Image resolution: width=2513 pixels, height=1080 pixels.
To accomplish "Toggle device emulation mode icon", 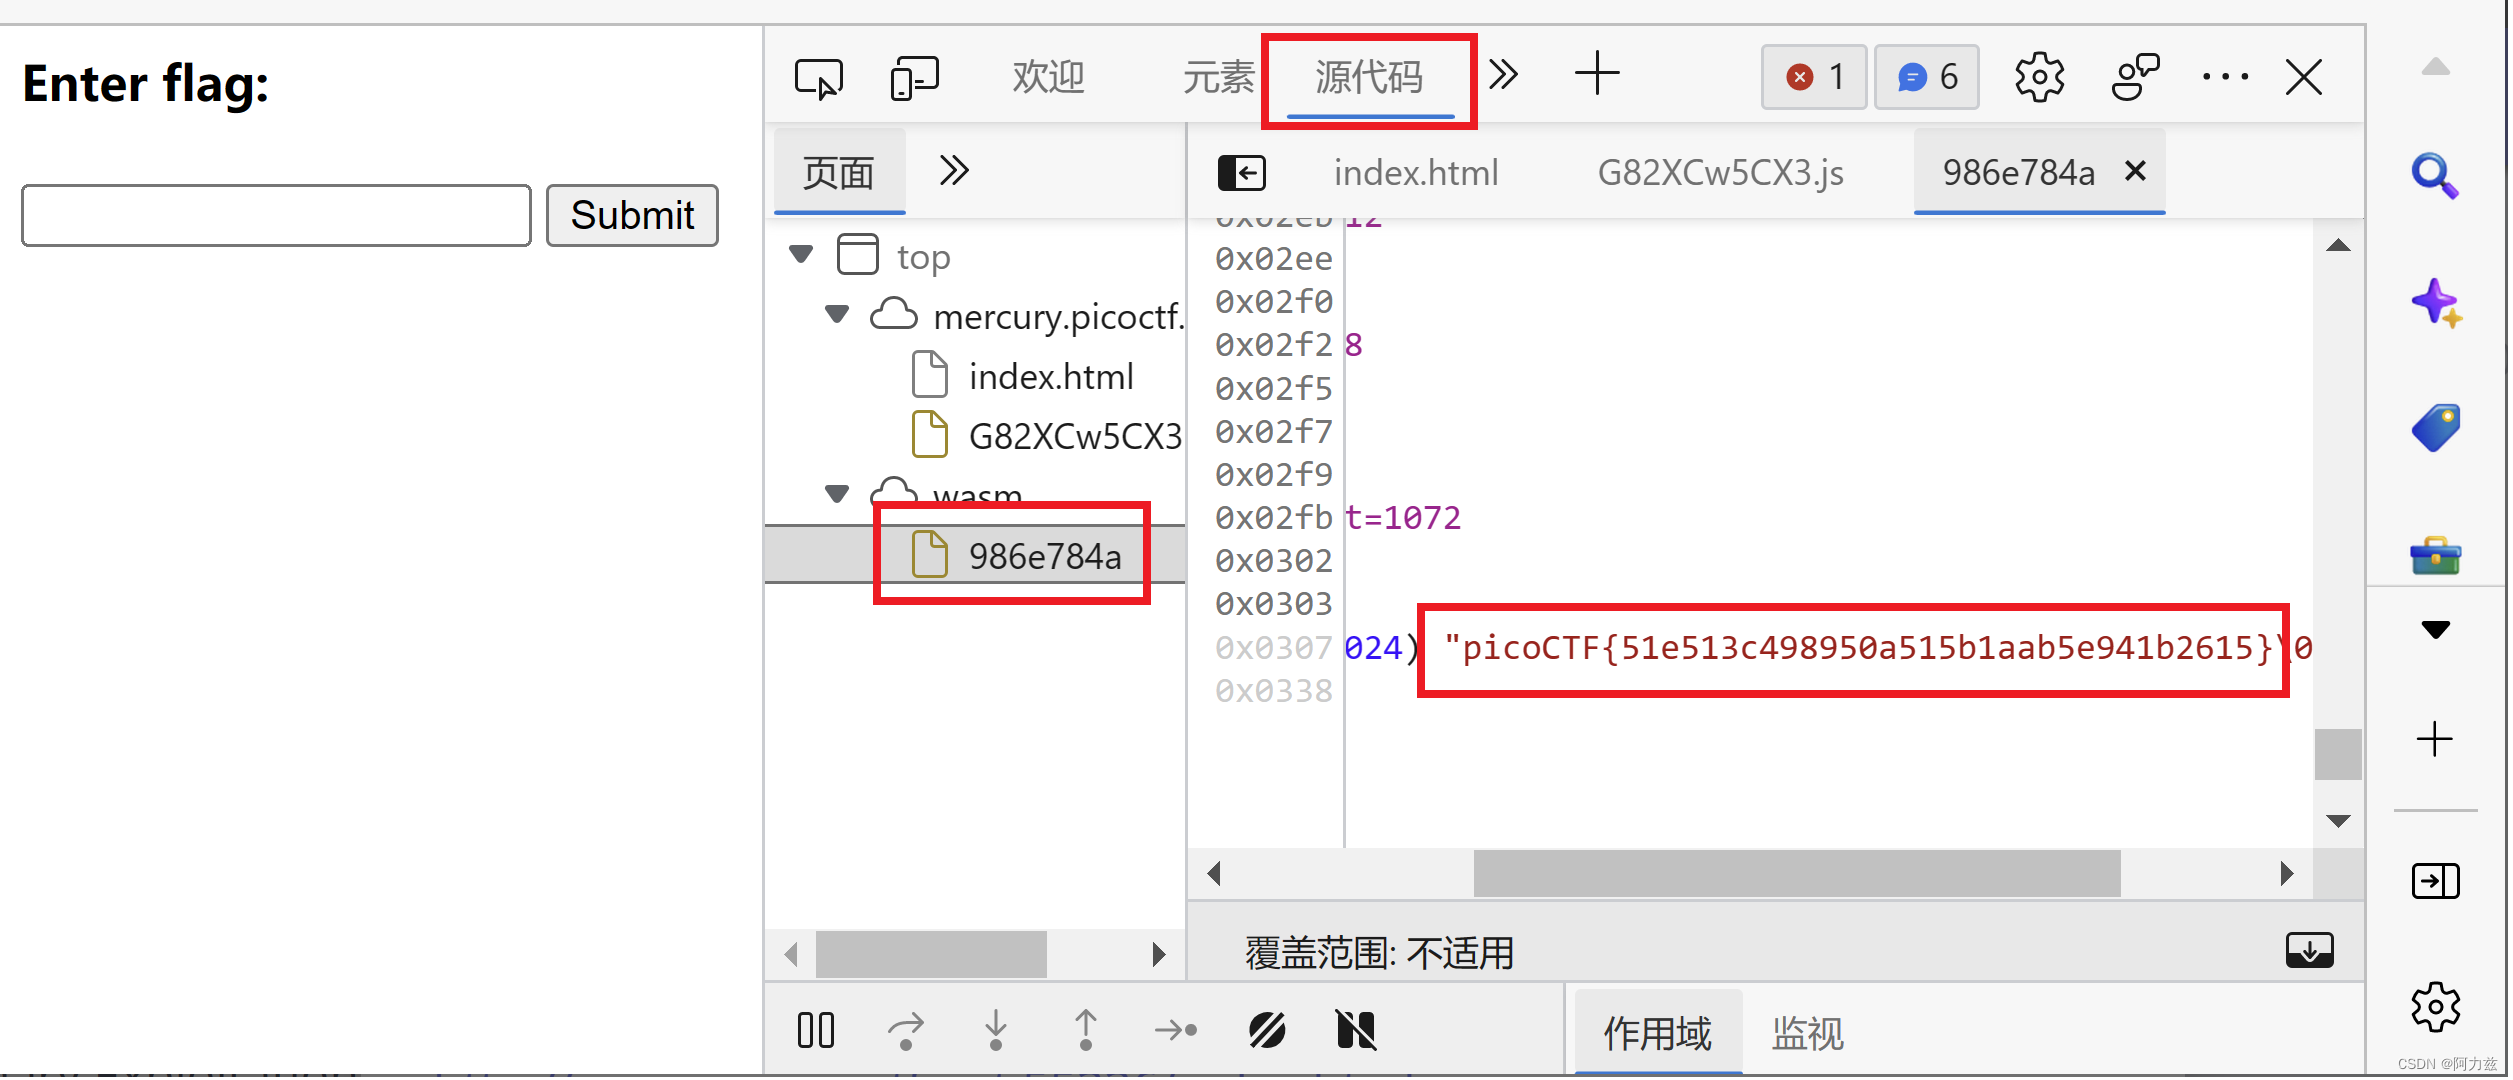I will (914, 78).
